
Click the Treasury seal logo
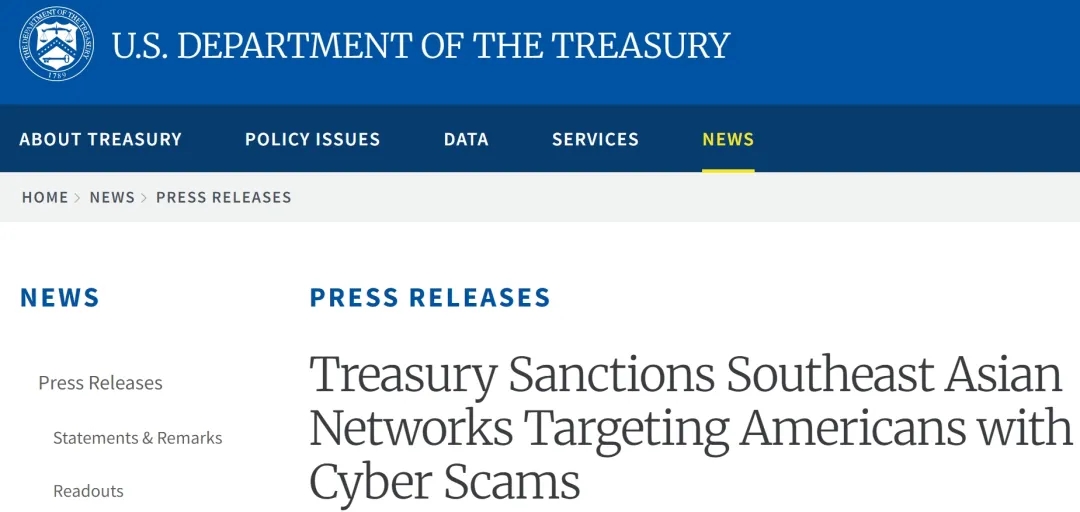[x=57, y=43]
